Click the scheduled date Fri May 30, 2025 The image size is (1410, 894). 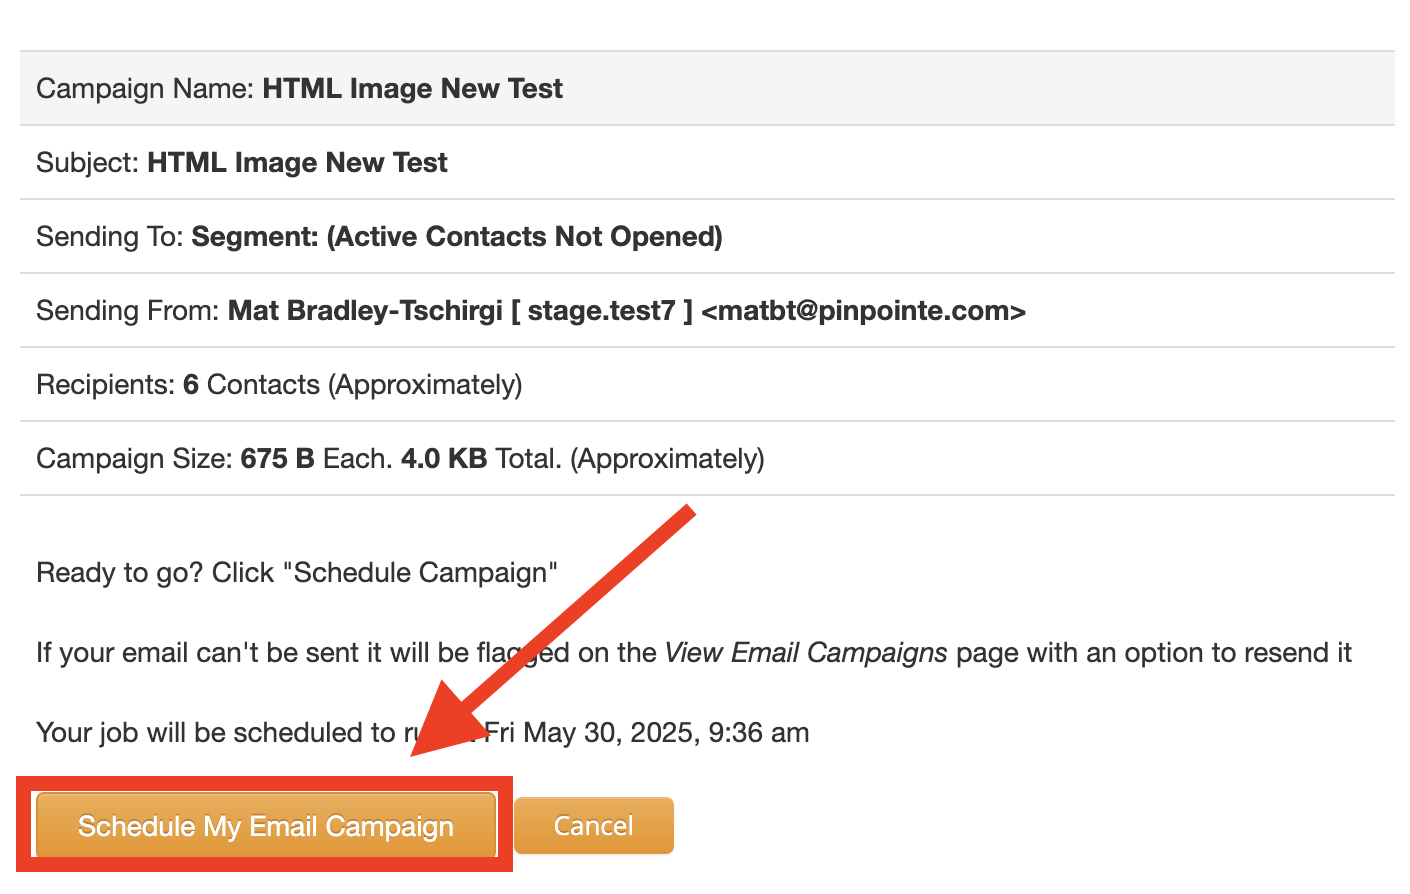(593, 733)
